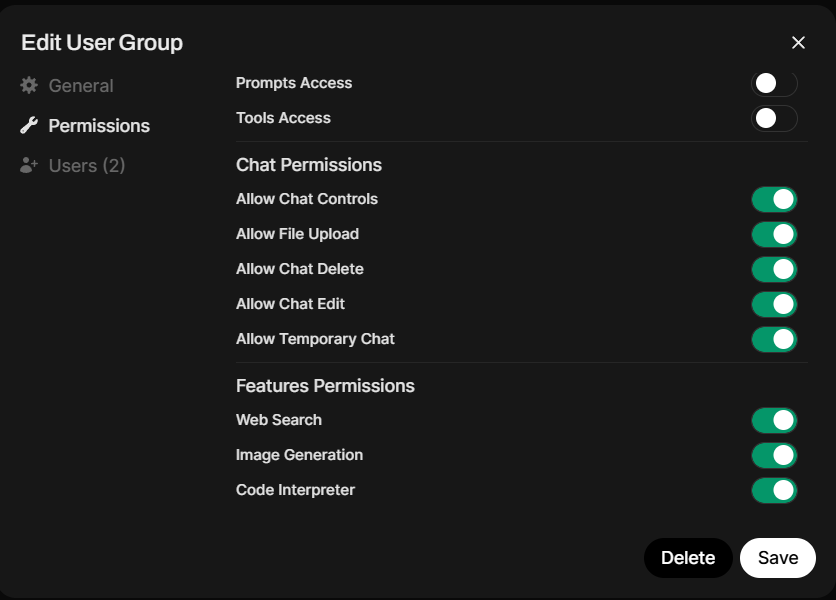Screen dimensions: 836x600
Task: Click the Edit User Group title
Action: tap(102, 42)
